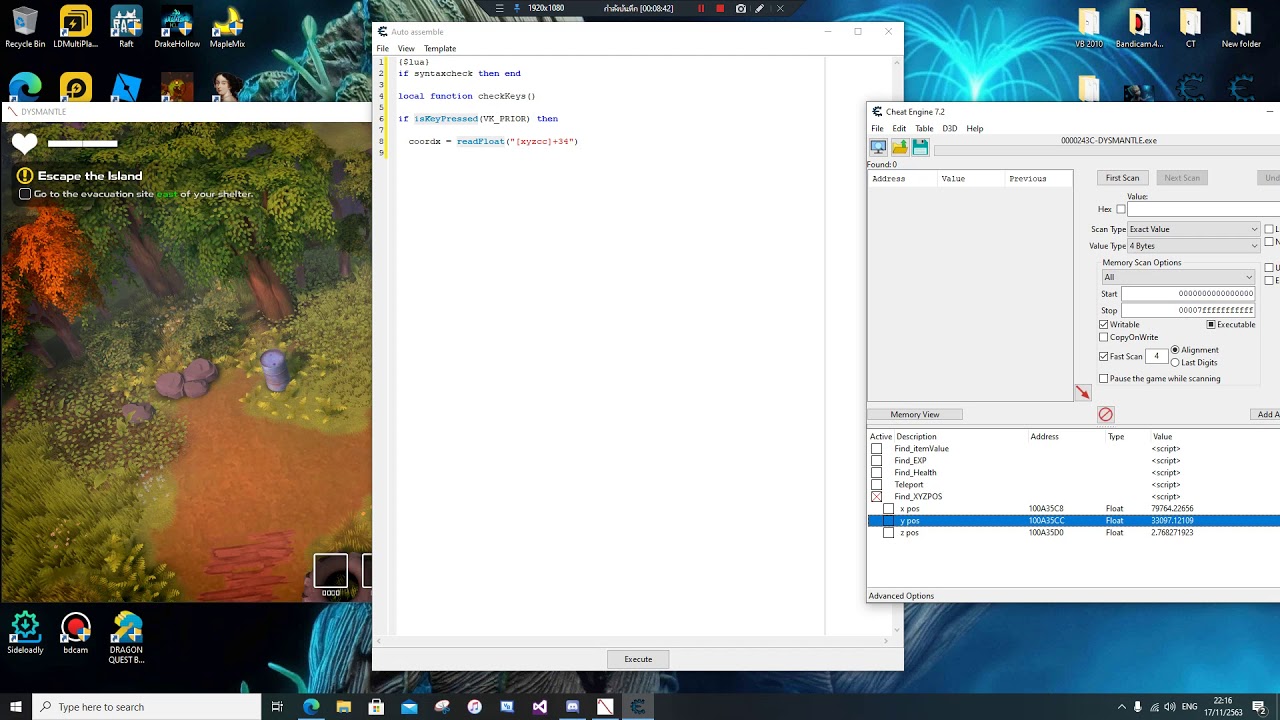This screenshot has height=720, width=1280.
Task: Activate the Find_EXP script checkbox
Action: (877, 461)
